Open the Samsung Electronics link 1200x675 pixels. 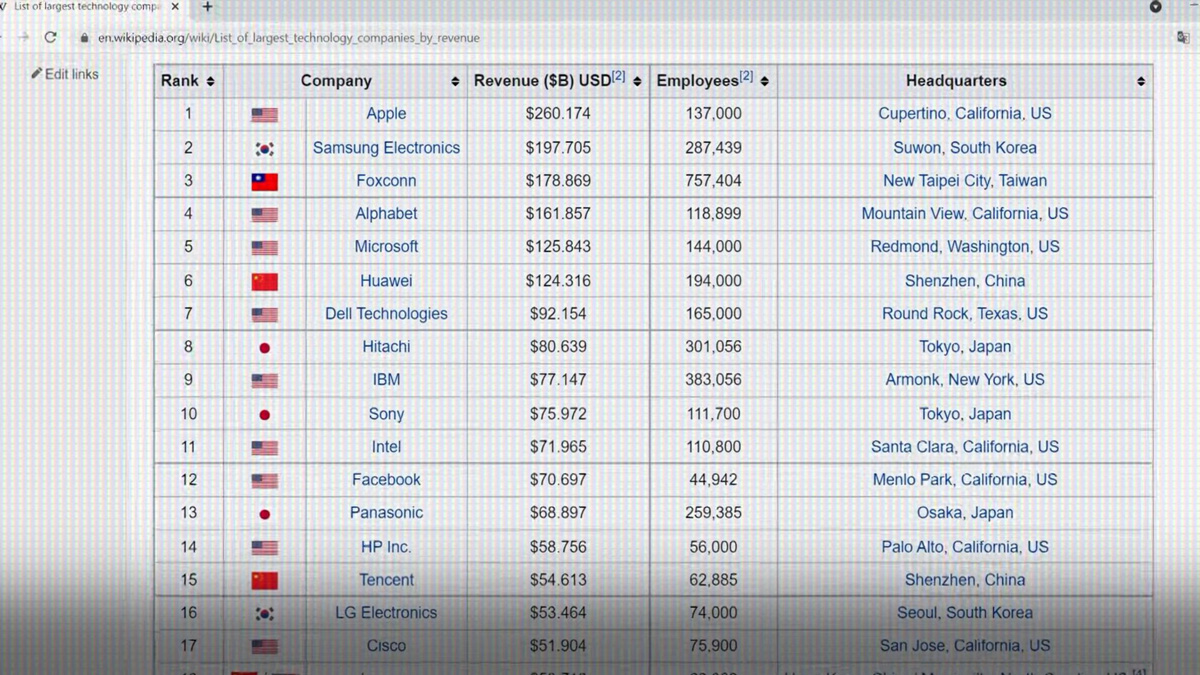(x=386, y=148)
